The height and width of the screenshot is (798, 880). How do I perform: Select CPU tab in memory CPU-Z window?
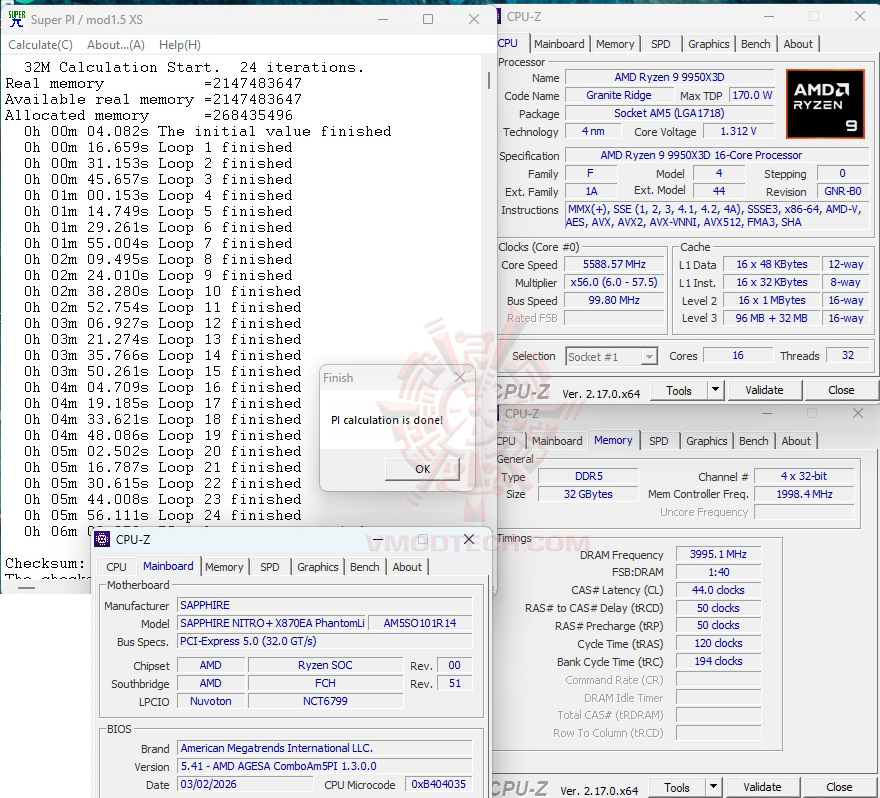tap(506, 441)
